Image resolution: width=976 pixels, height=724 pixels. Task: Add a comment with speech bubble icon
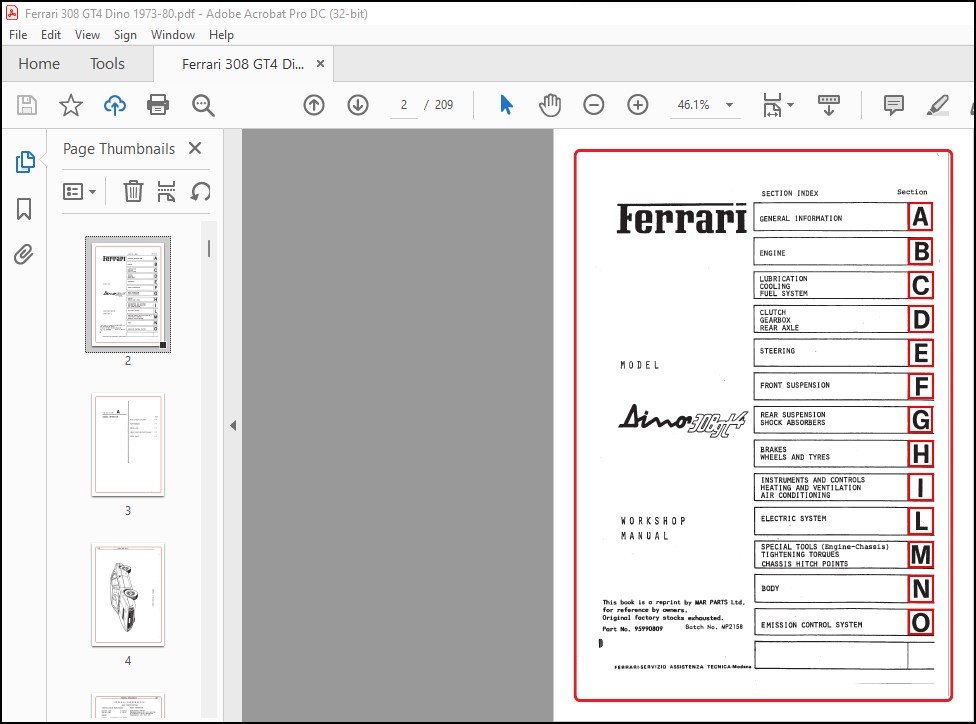[894, 105]
